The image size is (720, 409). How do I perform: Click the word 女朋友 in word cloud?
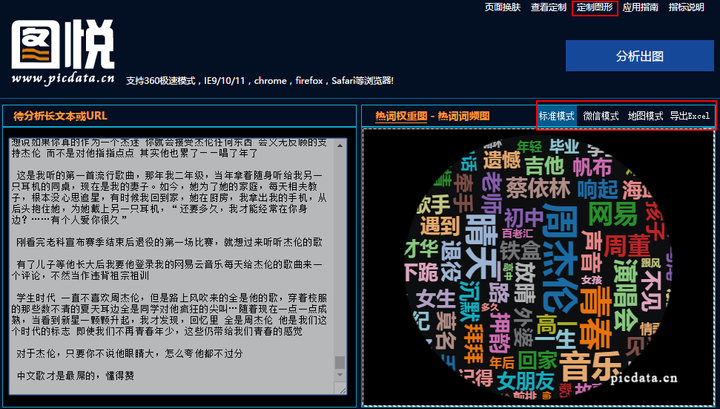[526, 381]
